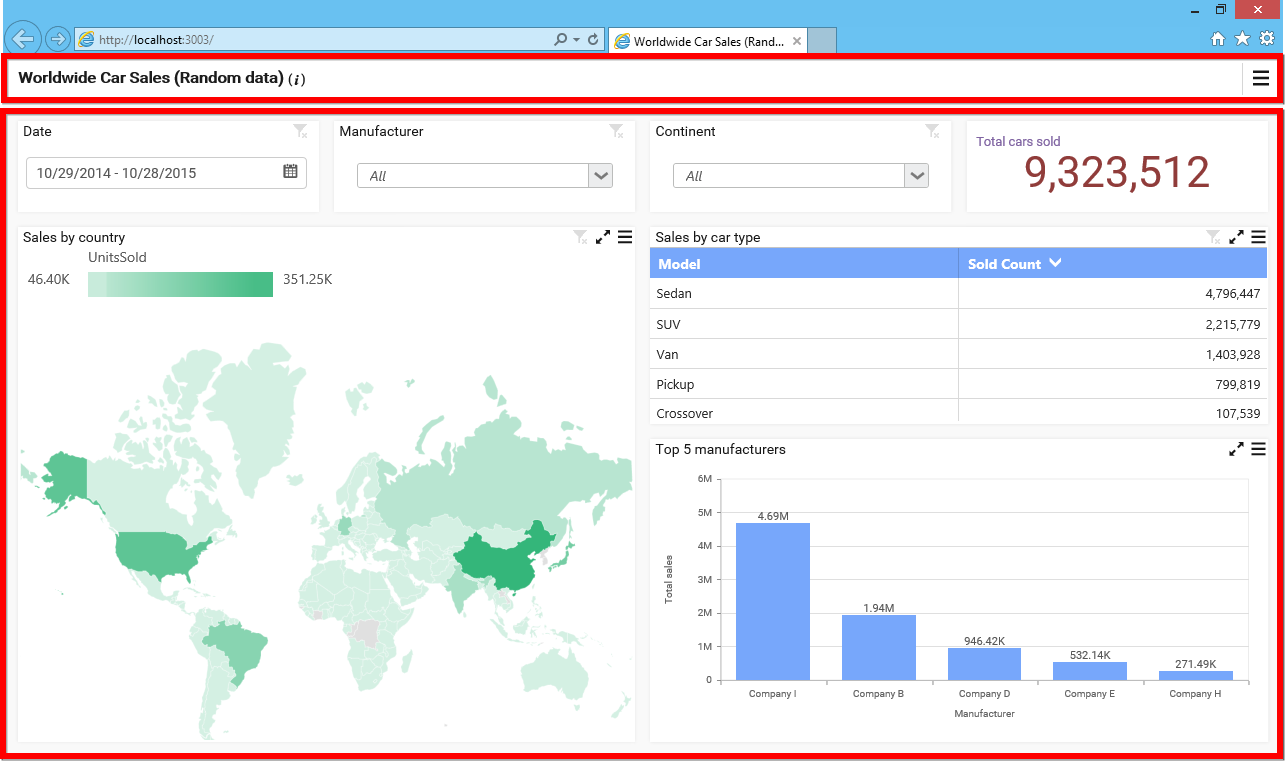Select the Sedan row
This screenshot has width=1285, height=761.
point(958,294)
